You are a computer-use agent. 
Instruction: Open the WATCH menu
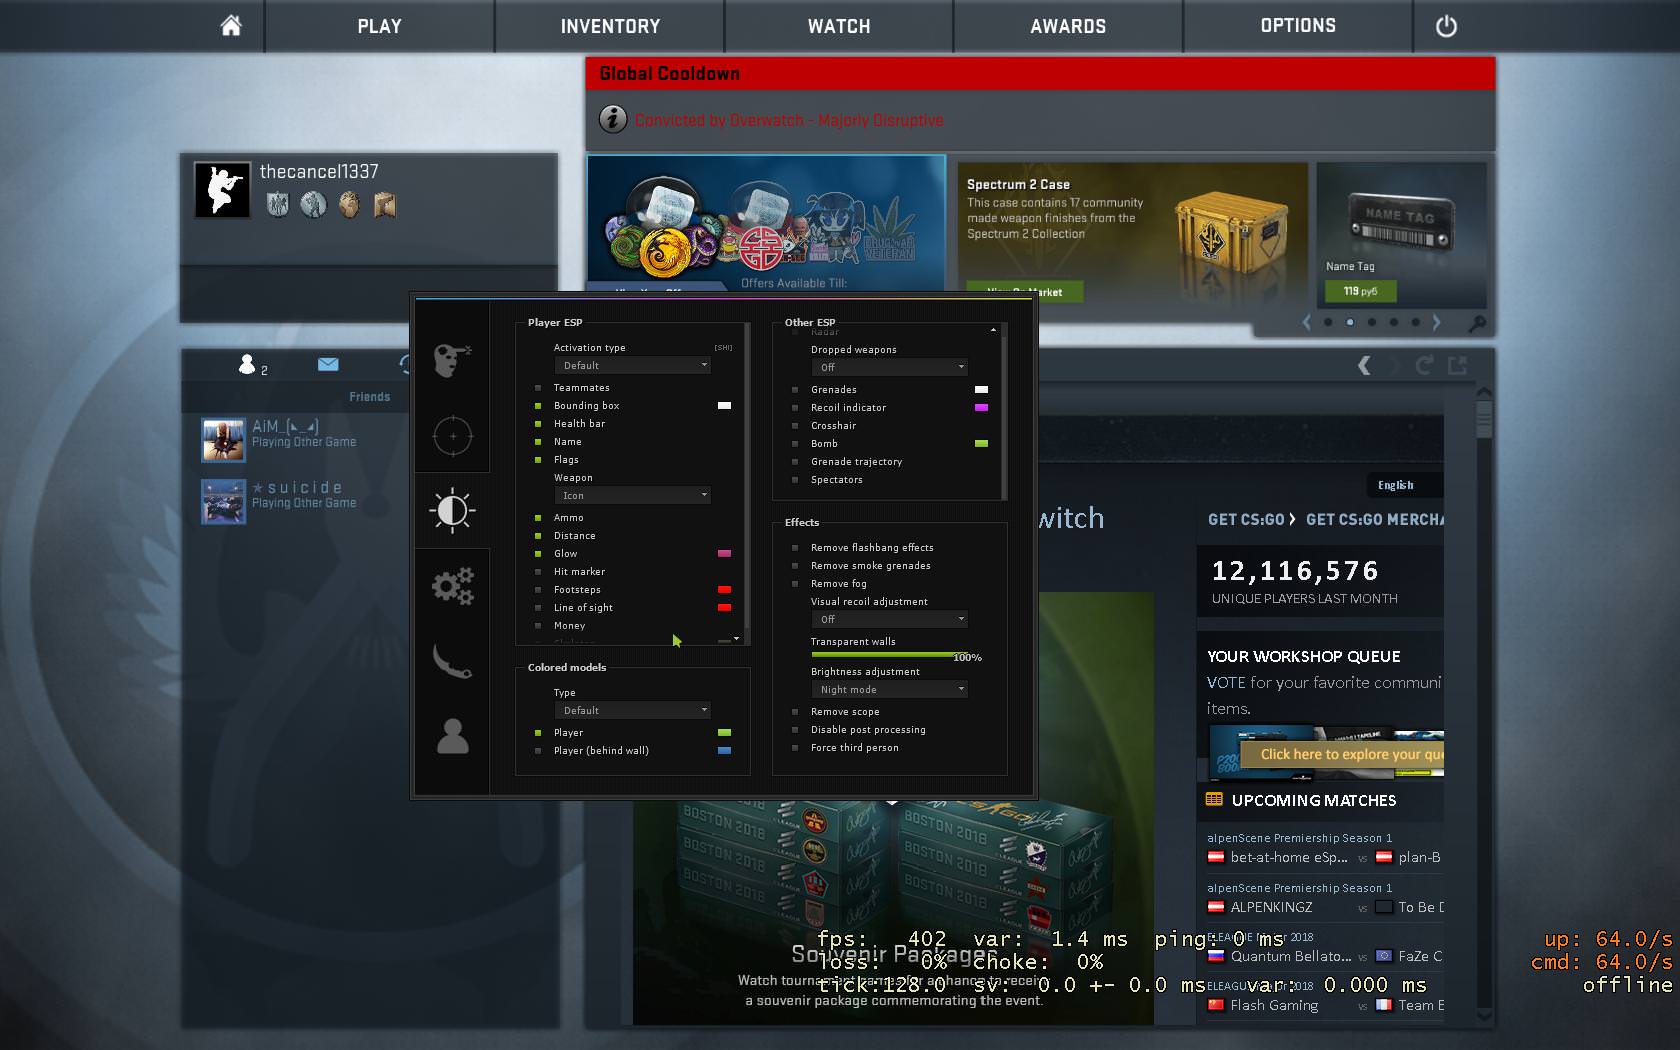click(839, 26)
